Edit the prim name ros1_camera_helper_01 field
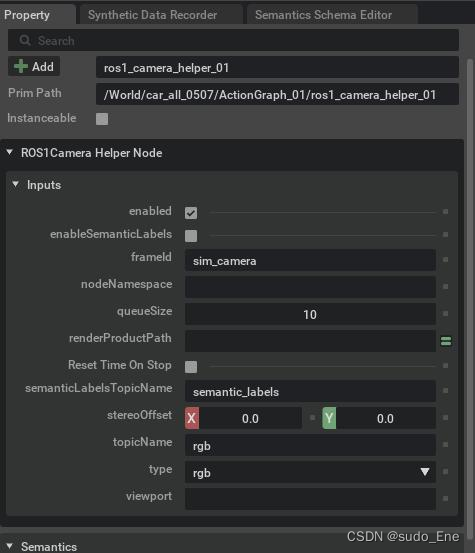The image size is (475, 553). tap(277, 67)
